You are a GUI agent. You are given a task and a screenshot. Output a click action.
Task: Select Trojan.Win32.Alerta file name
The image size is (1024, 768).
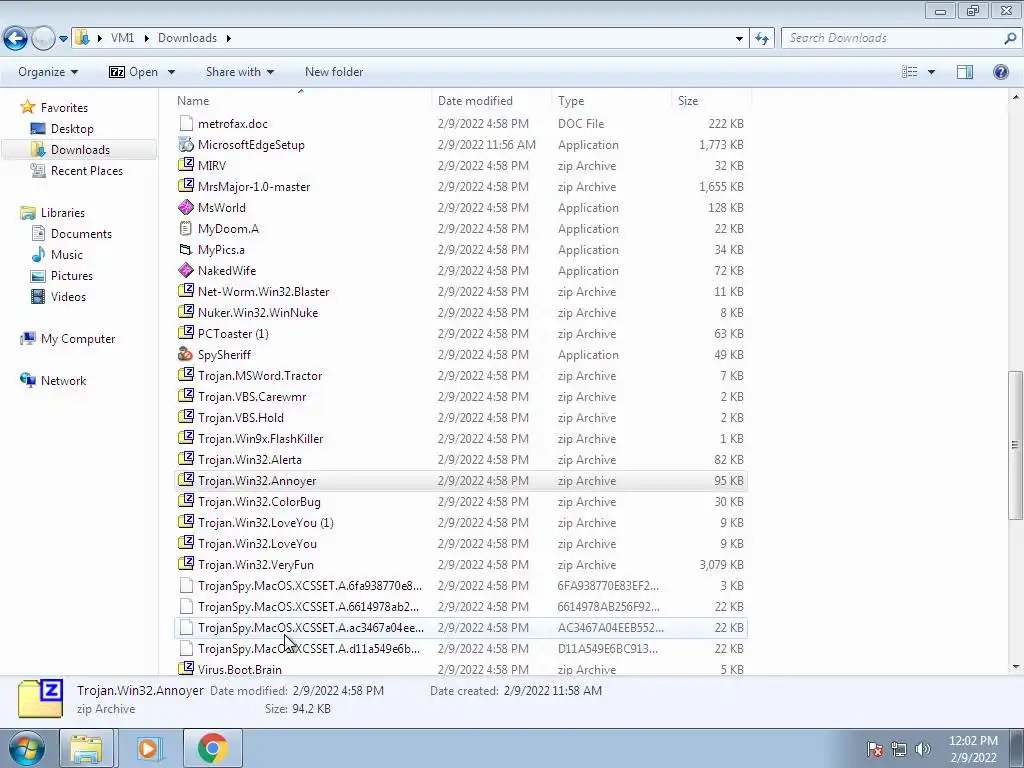pos(250,459)
